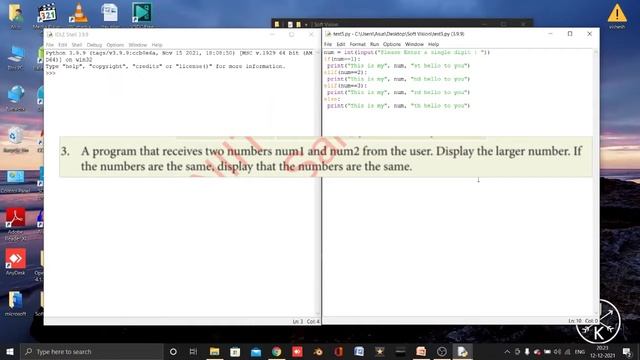Click the microphone icon in the system tray

[x=527, y=351]
